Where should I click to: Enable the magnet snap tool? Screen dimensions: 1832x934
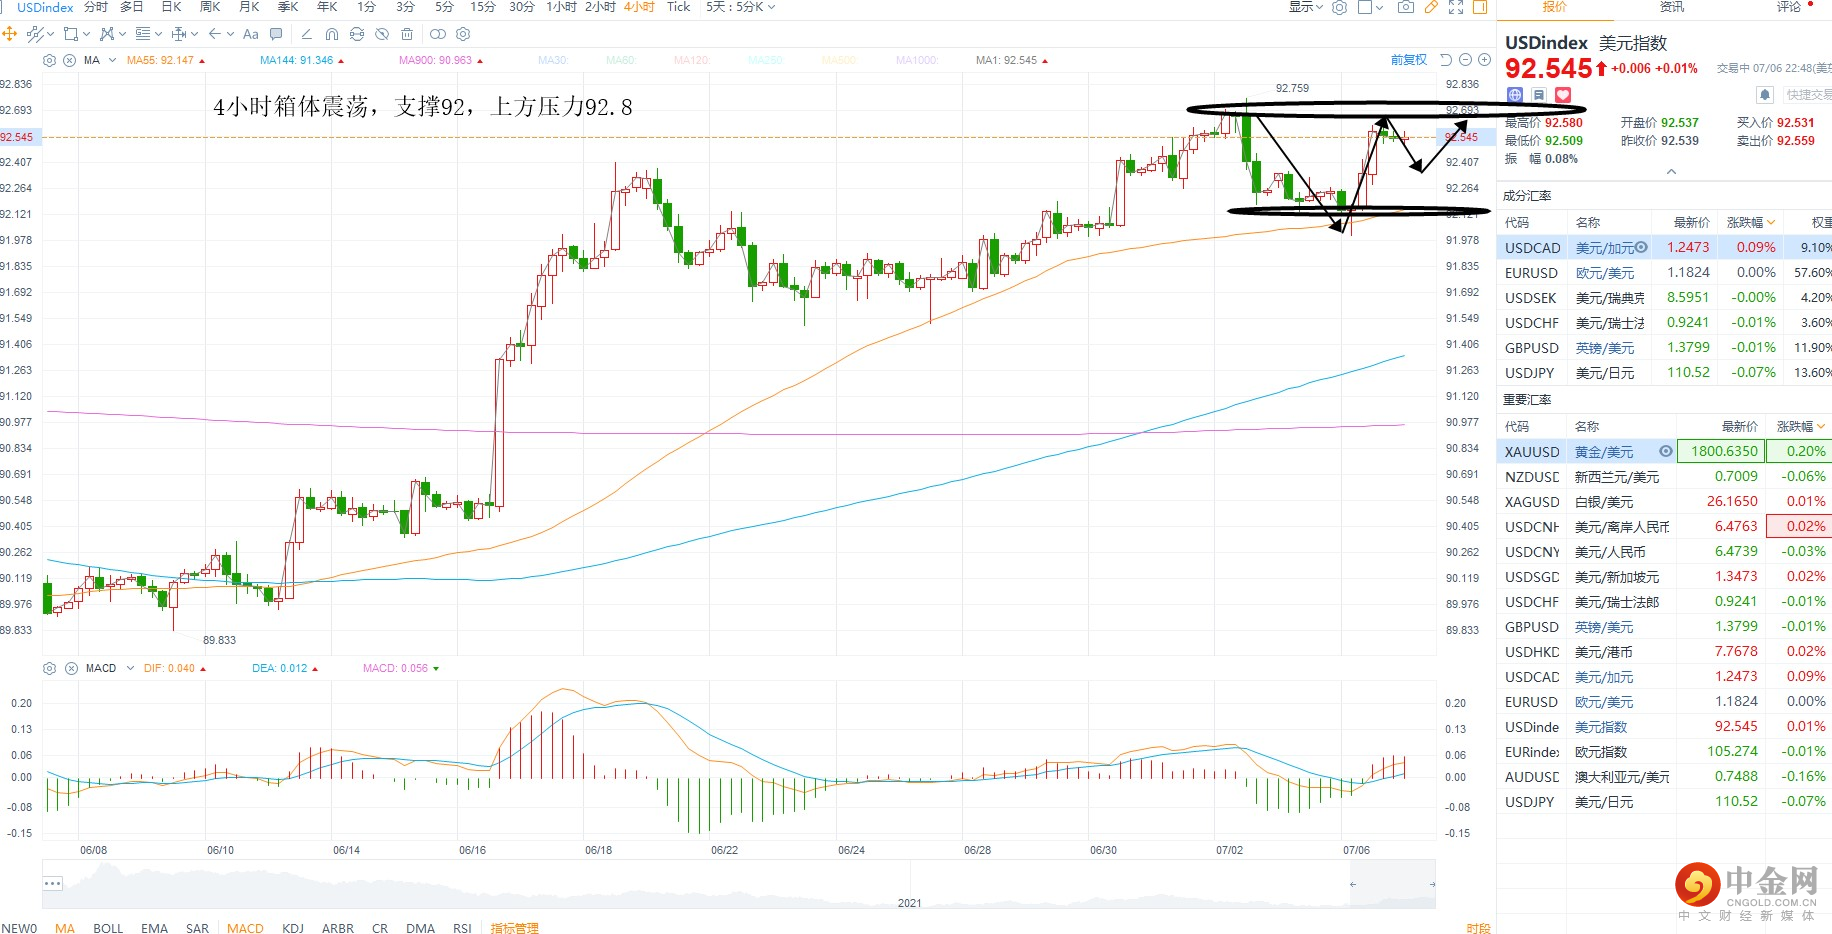(x=332, y=34)
